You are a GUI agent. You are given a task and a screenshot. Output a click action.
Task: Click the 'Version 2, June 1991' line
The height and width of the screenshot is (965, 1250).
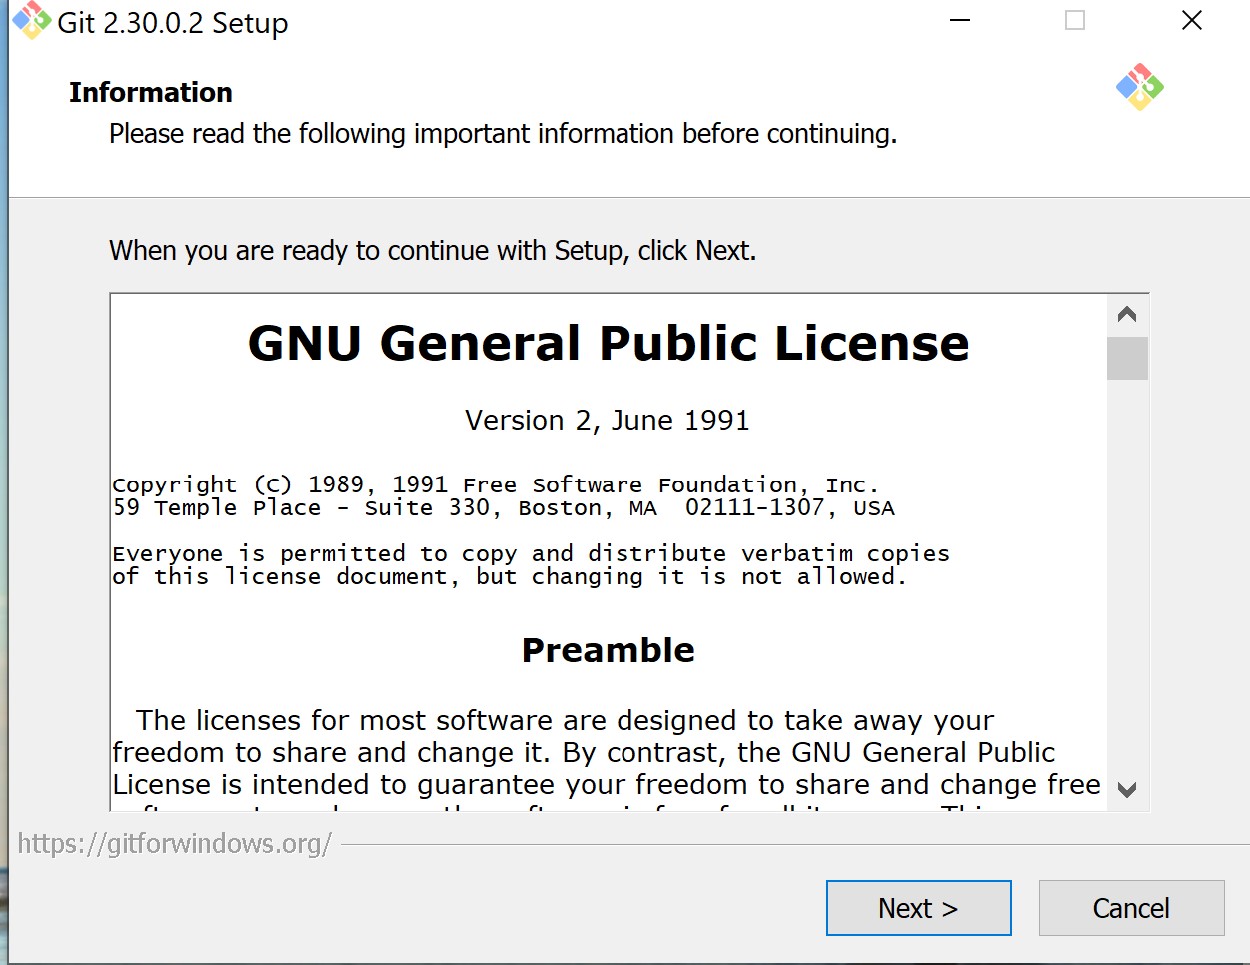pos(607,420)
